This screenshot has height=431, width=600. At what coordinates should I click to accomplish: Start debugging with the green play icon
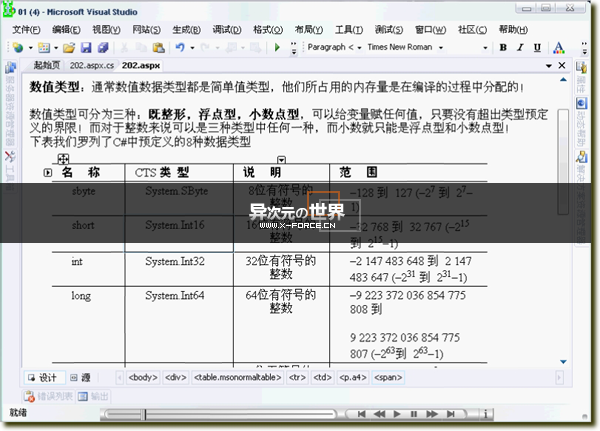277,47
